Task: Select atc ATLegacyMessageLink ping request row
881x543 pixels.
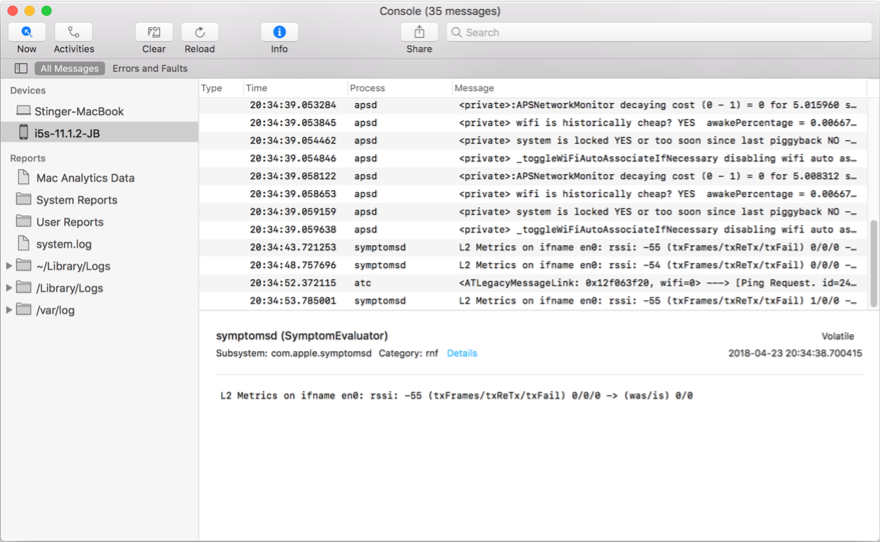Action: 534,283
